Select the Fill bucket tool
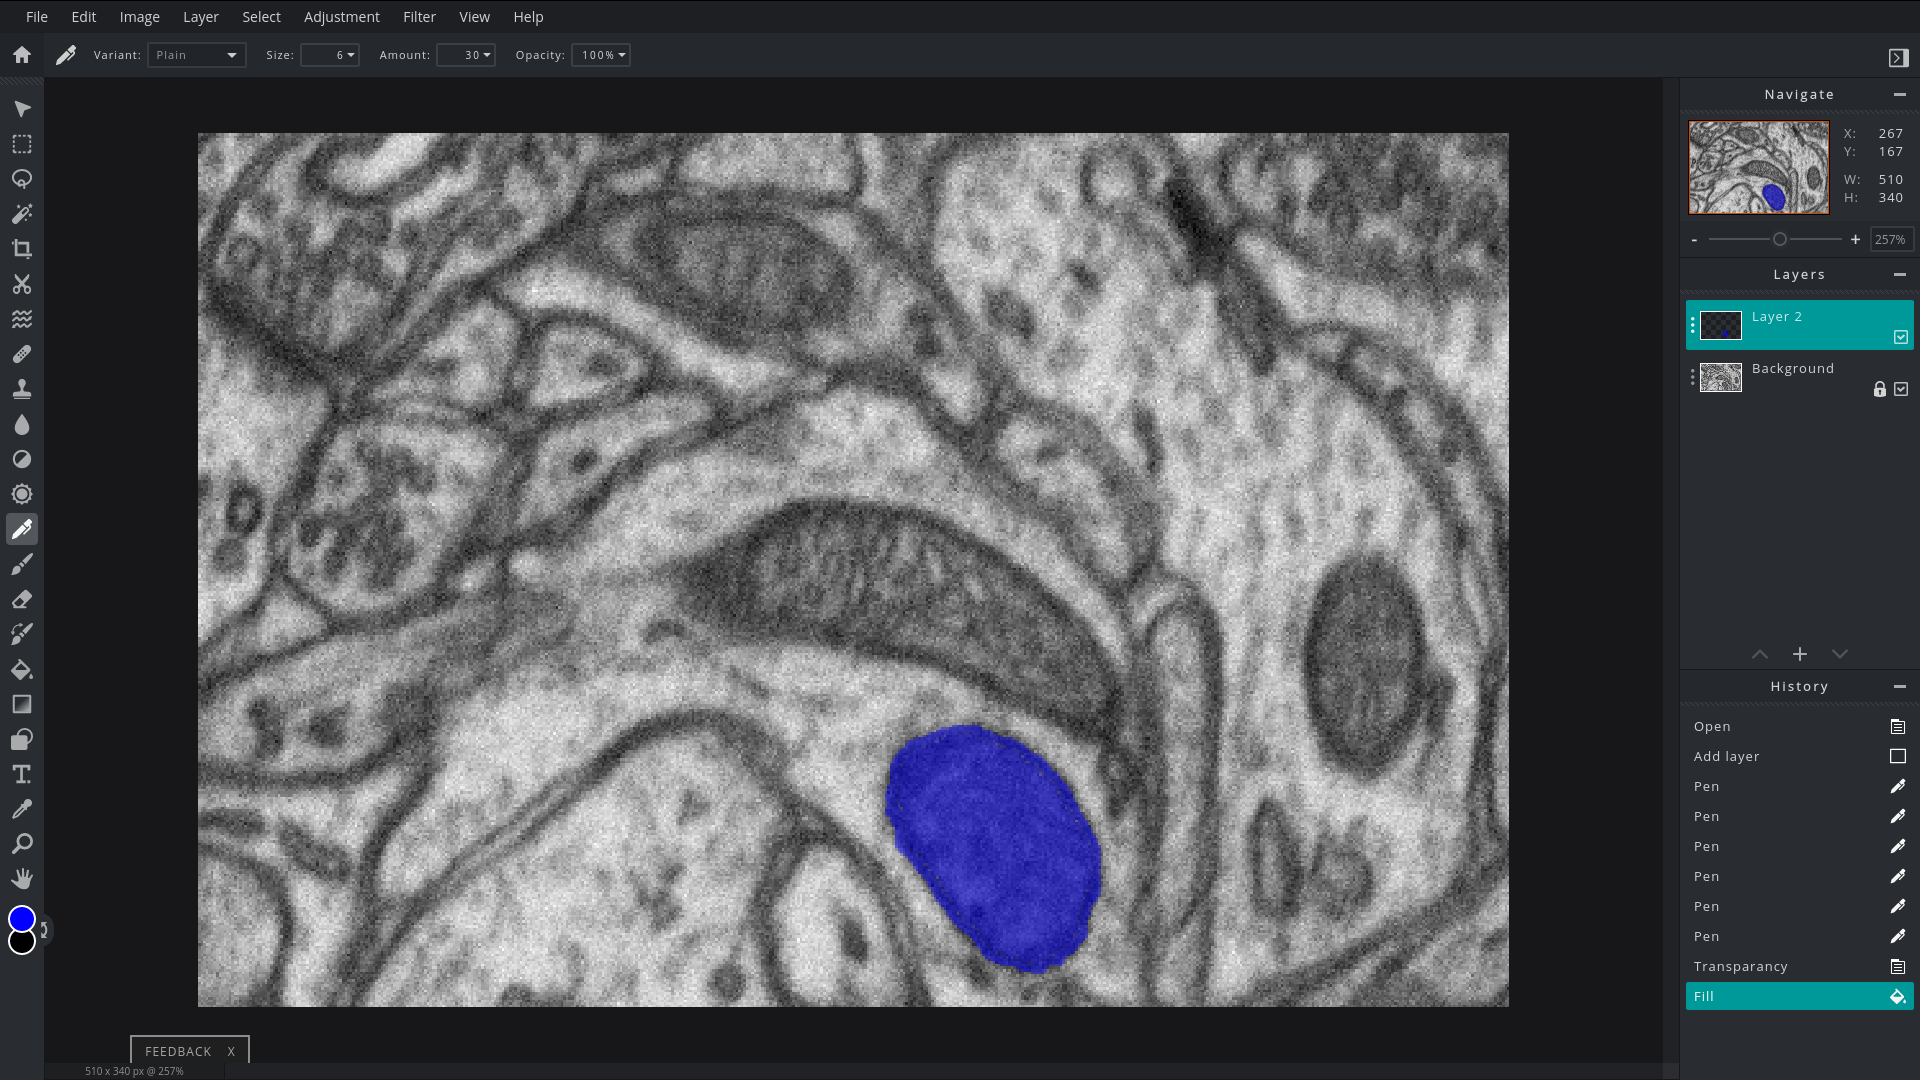This screenshot has height=1080, width=1920. tap(22, 669)
